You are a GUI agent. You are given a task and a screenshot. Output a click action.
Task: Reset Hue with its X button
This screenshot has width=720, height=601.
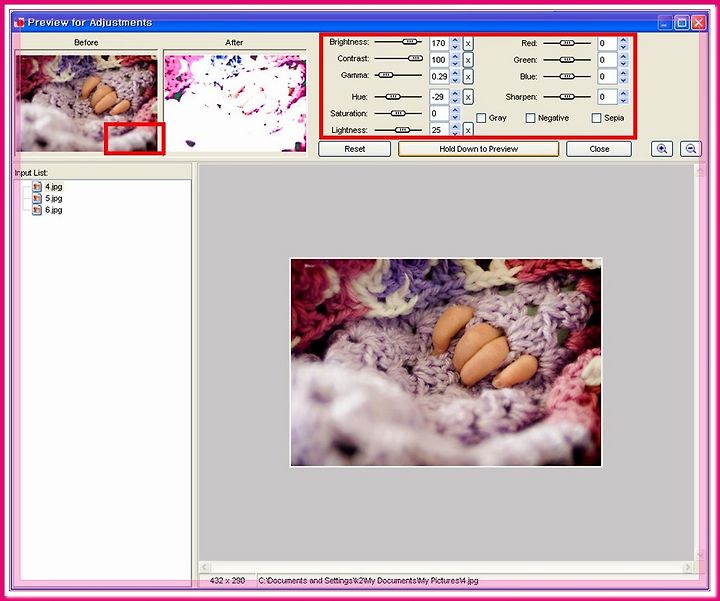point(468,97)
